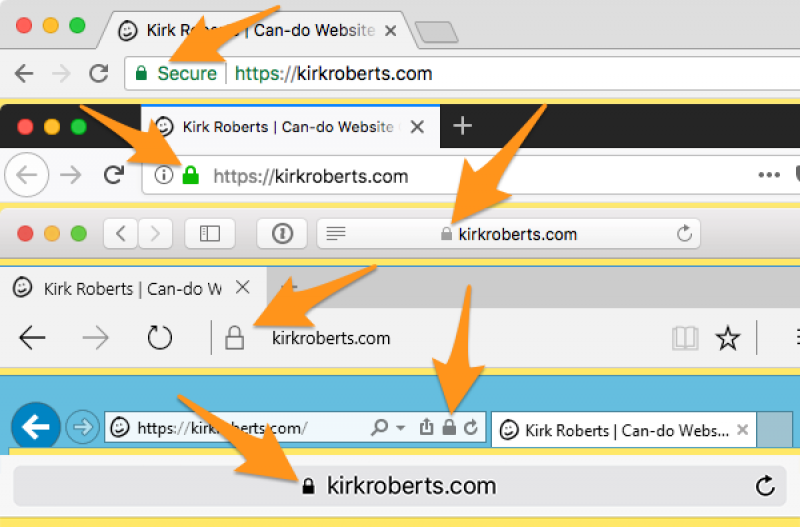The height and width of the screenshot is (527, 800).
Task: Open the Firefox page actions three-dot menu
Action: coord(768,176)
